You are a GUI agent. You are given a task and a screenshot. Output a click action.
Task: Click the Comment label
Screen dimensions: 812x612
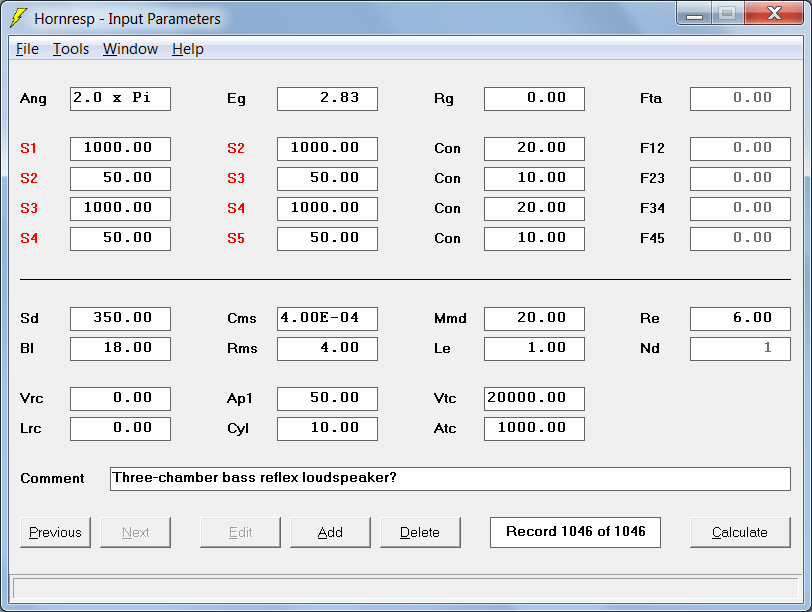coord(52,478)
